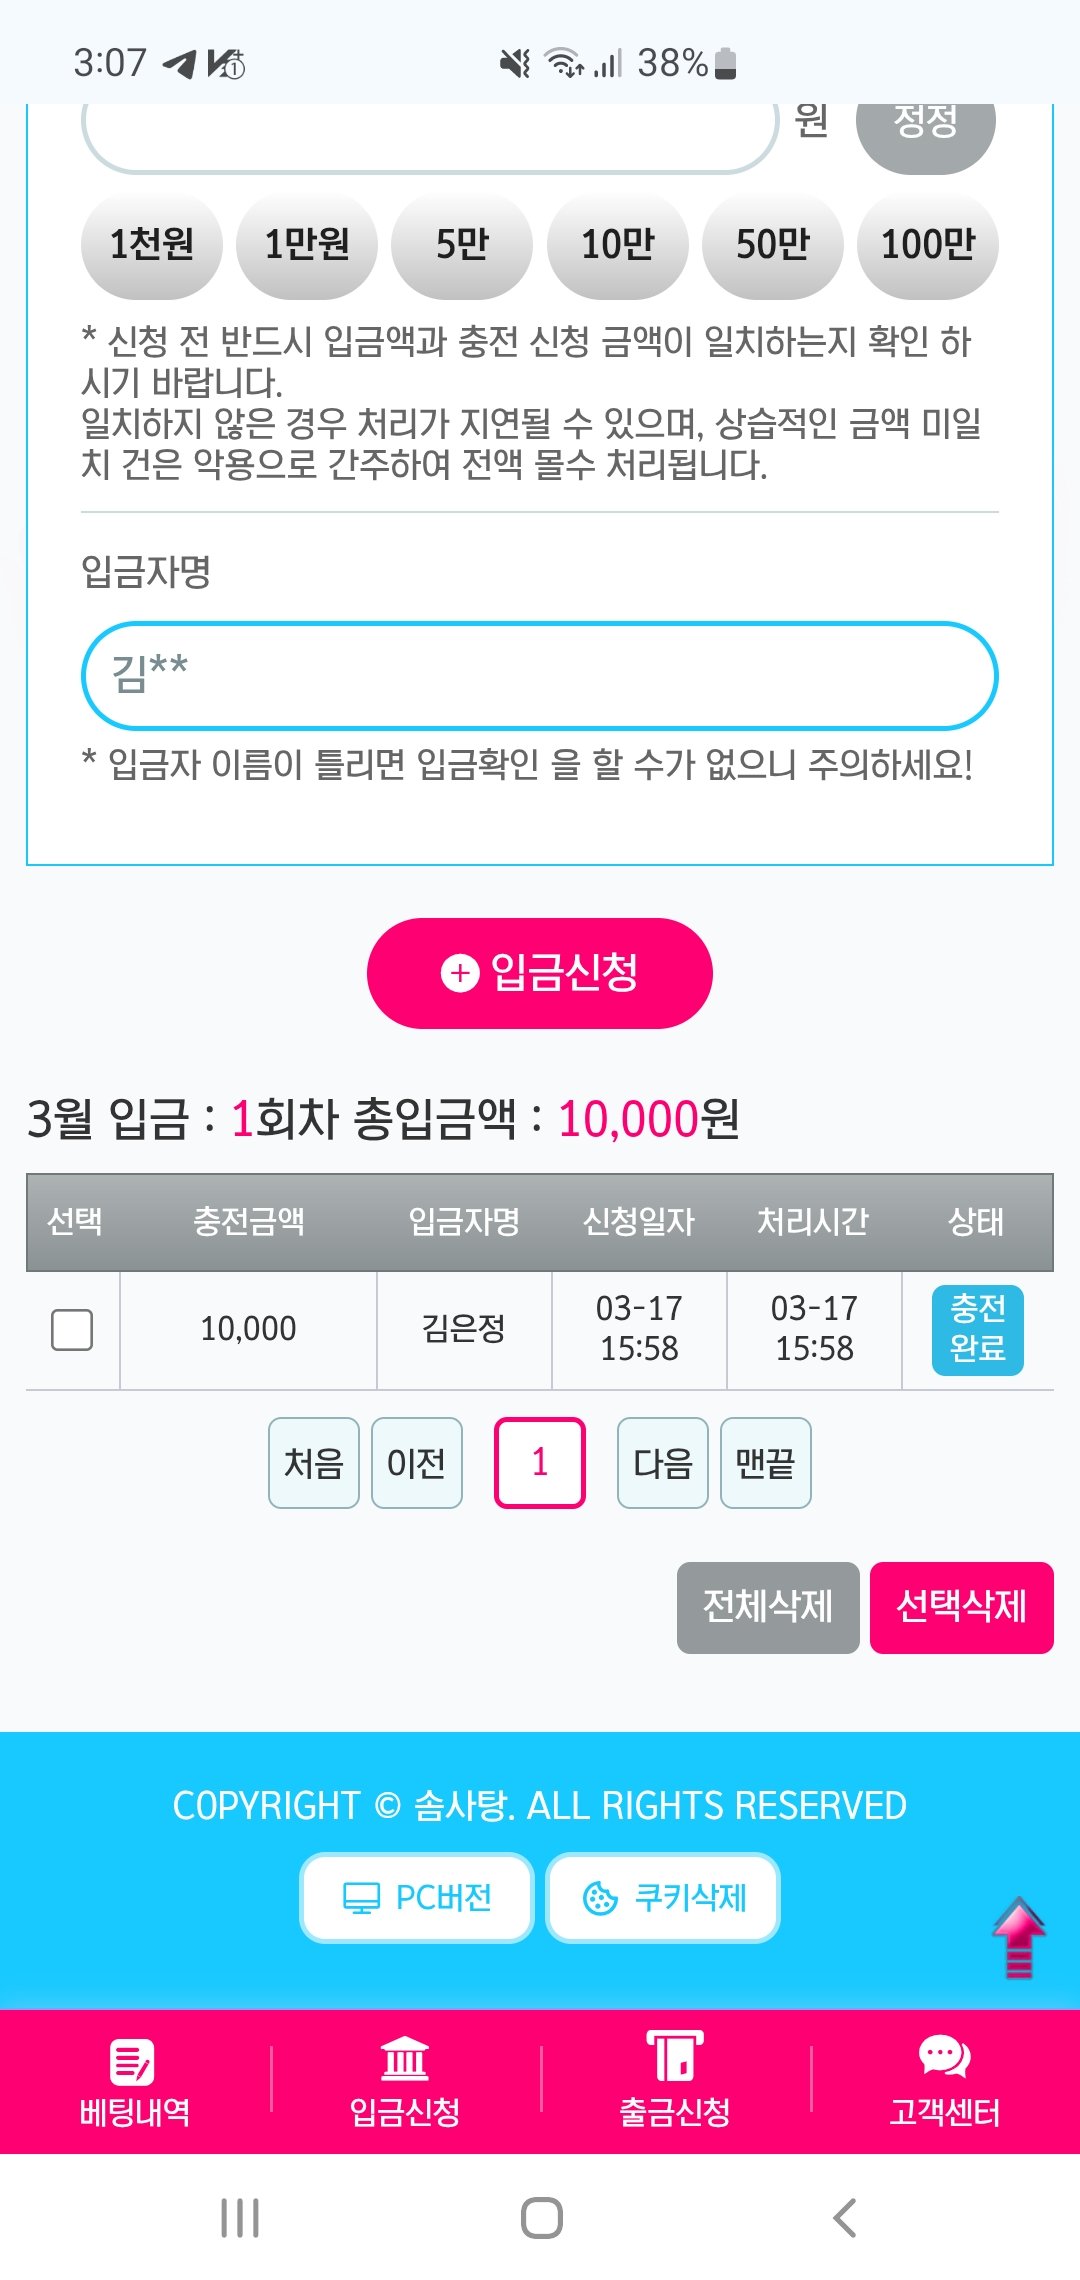
Task: Check the 10,000 deposit row checkbox
Action: [72, 1330]
